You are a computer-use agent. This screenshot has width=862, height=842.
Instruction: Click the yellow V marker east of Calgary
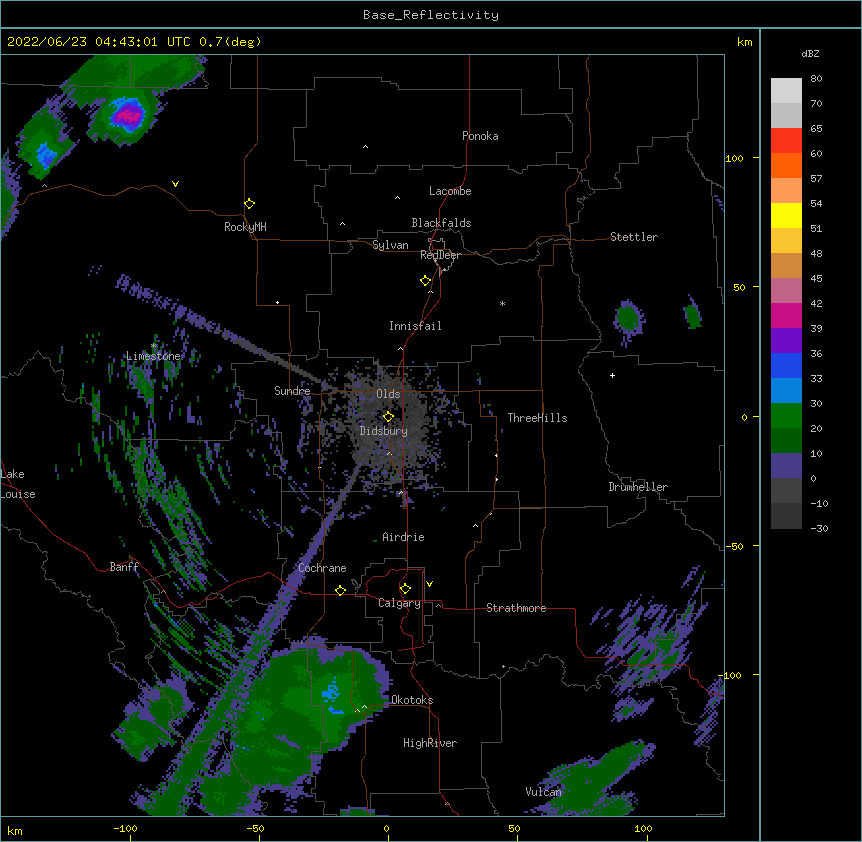(x=429, y=584)
